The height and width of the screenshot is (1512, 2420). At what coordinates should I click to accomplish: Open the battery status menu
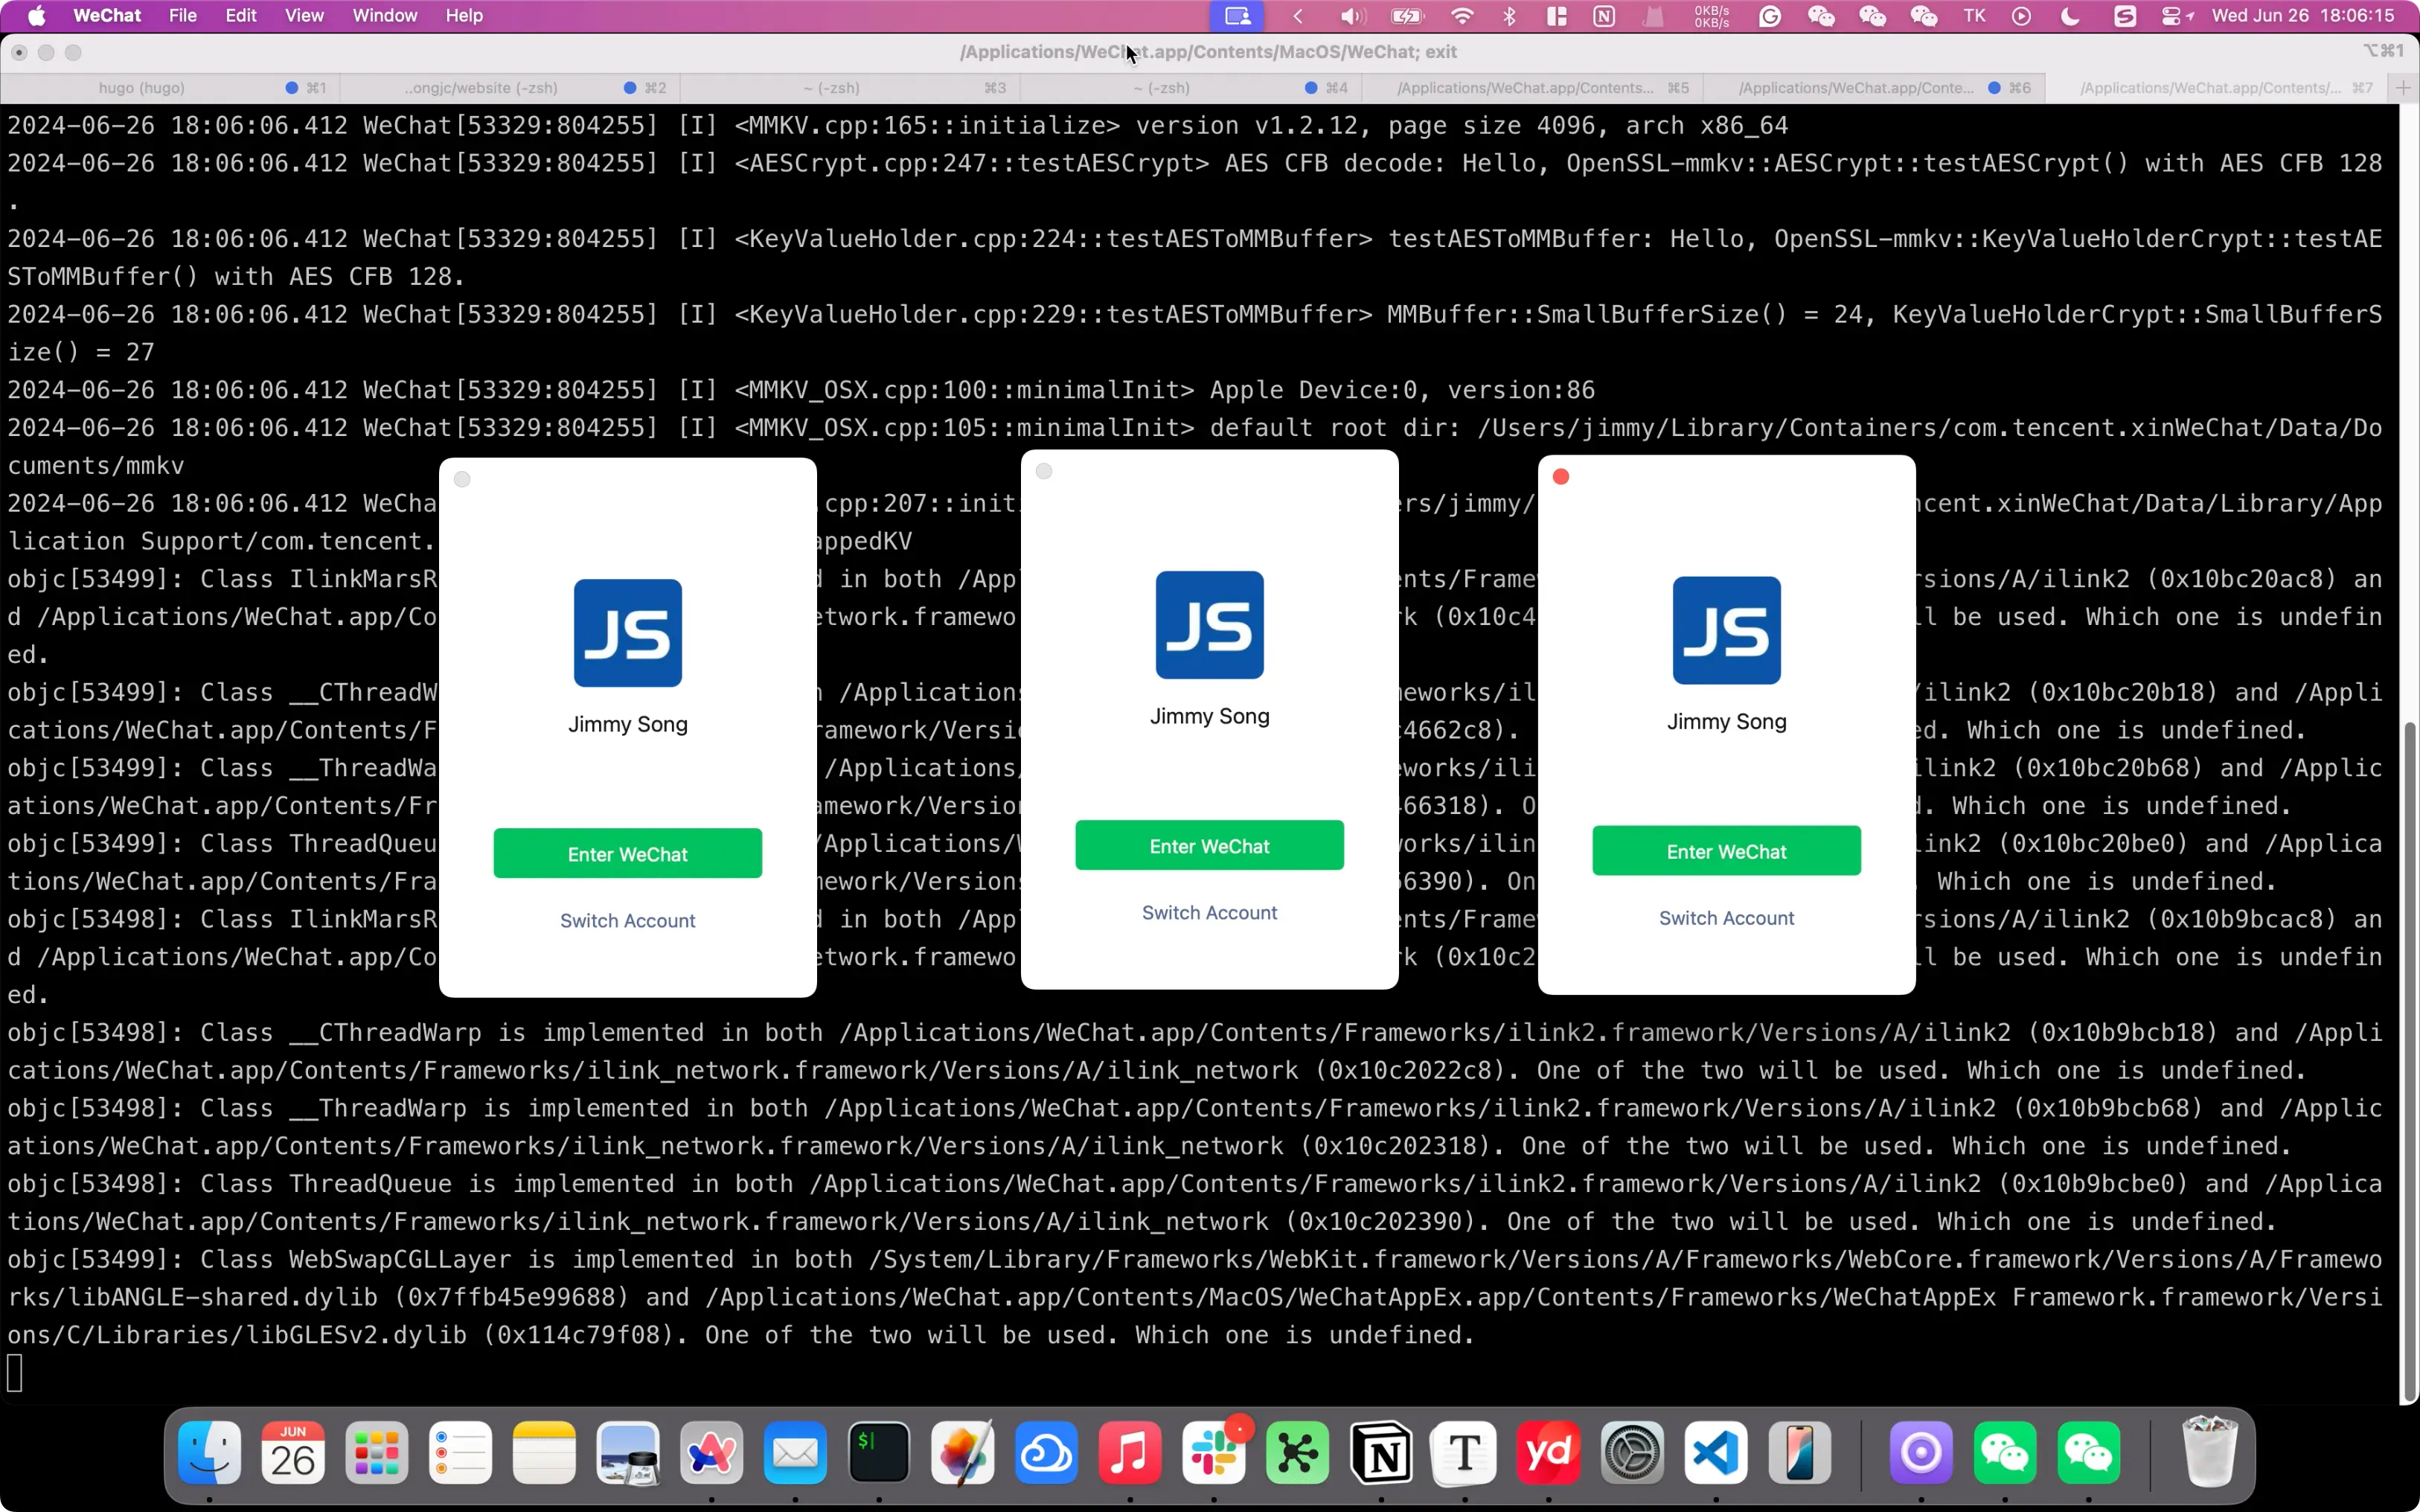(x=1407, y=16)
